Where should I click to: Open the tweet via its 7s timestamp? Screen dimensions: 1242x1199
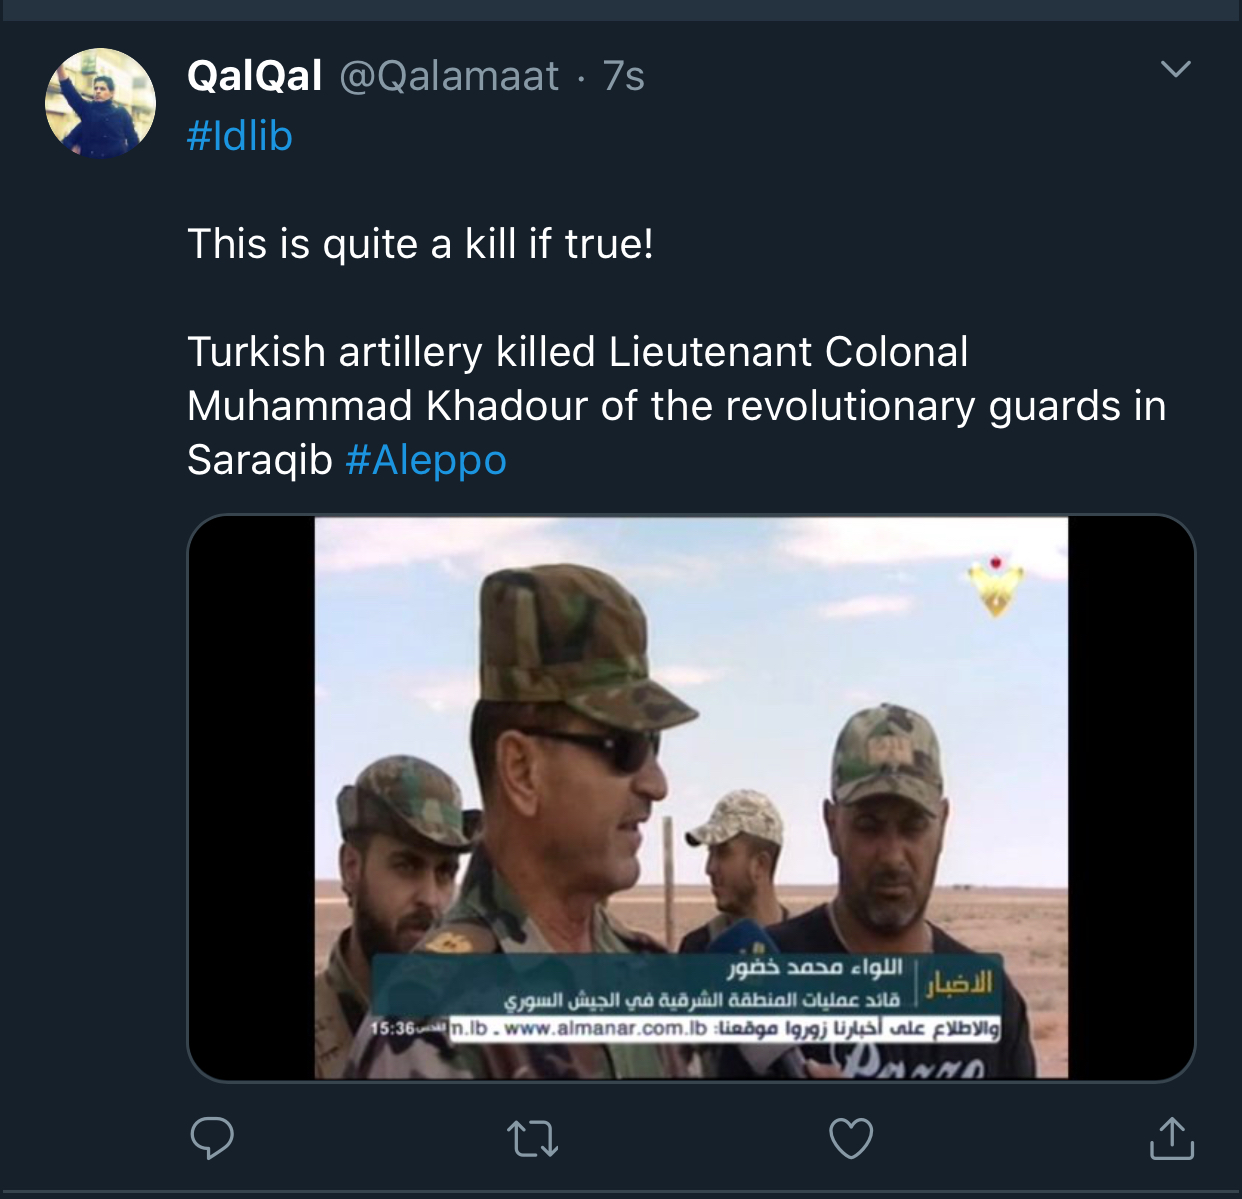623,76
